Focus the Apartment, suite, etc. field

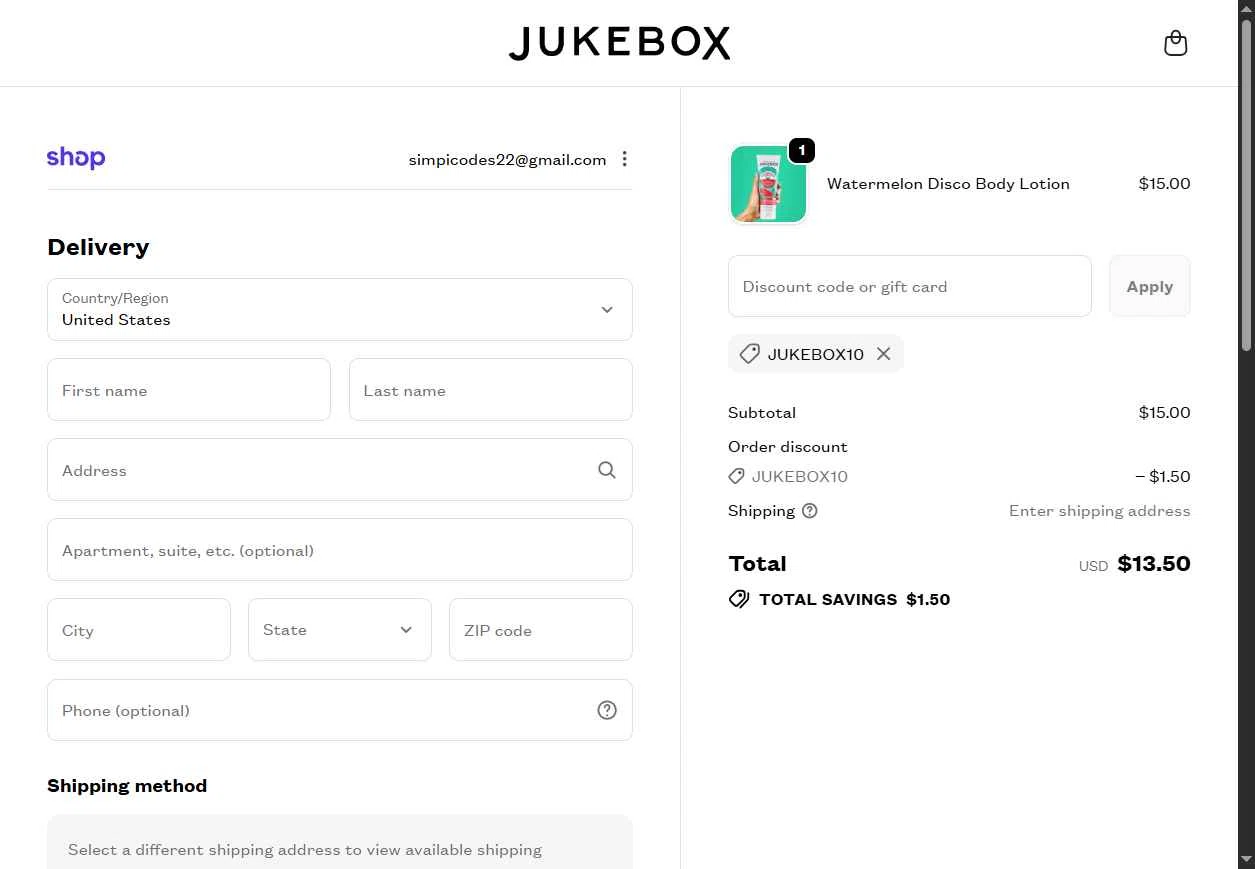point(340,550)
